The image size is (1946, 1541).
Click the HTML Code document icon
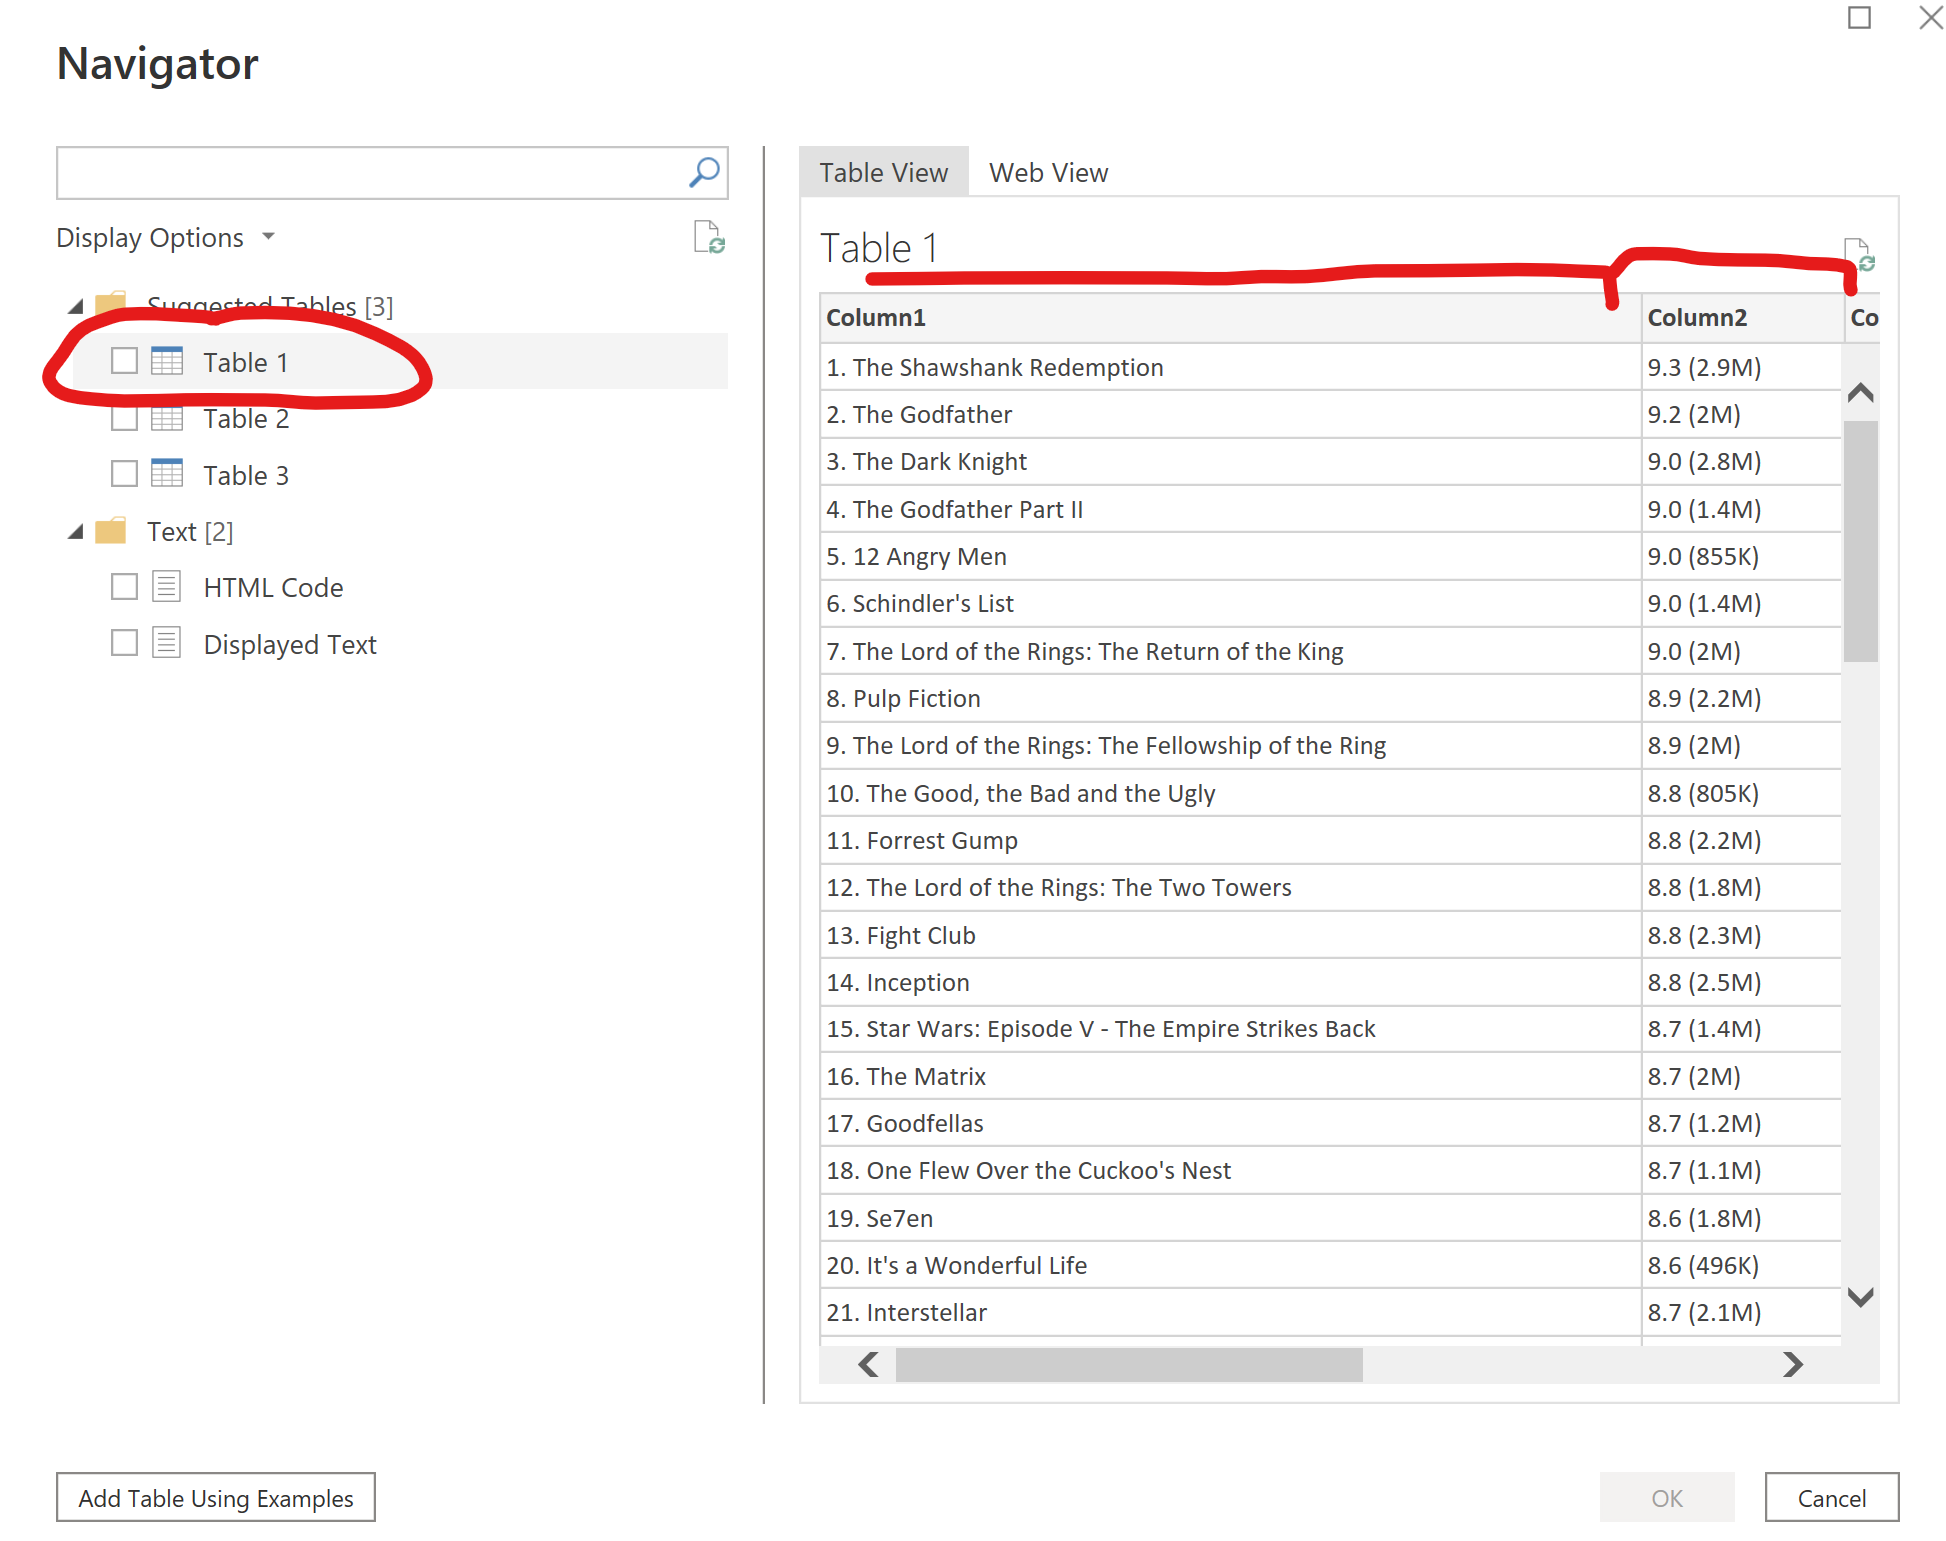(167, 586)
